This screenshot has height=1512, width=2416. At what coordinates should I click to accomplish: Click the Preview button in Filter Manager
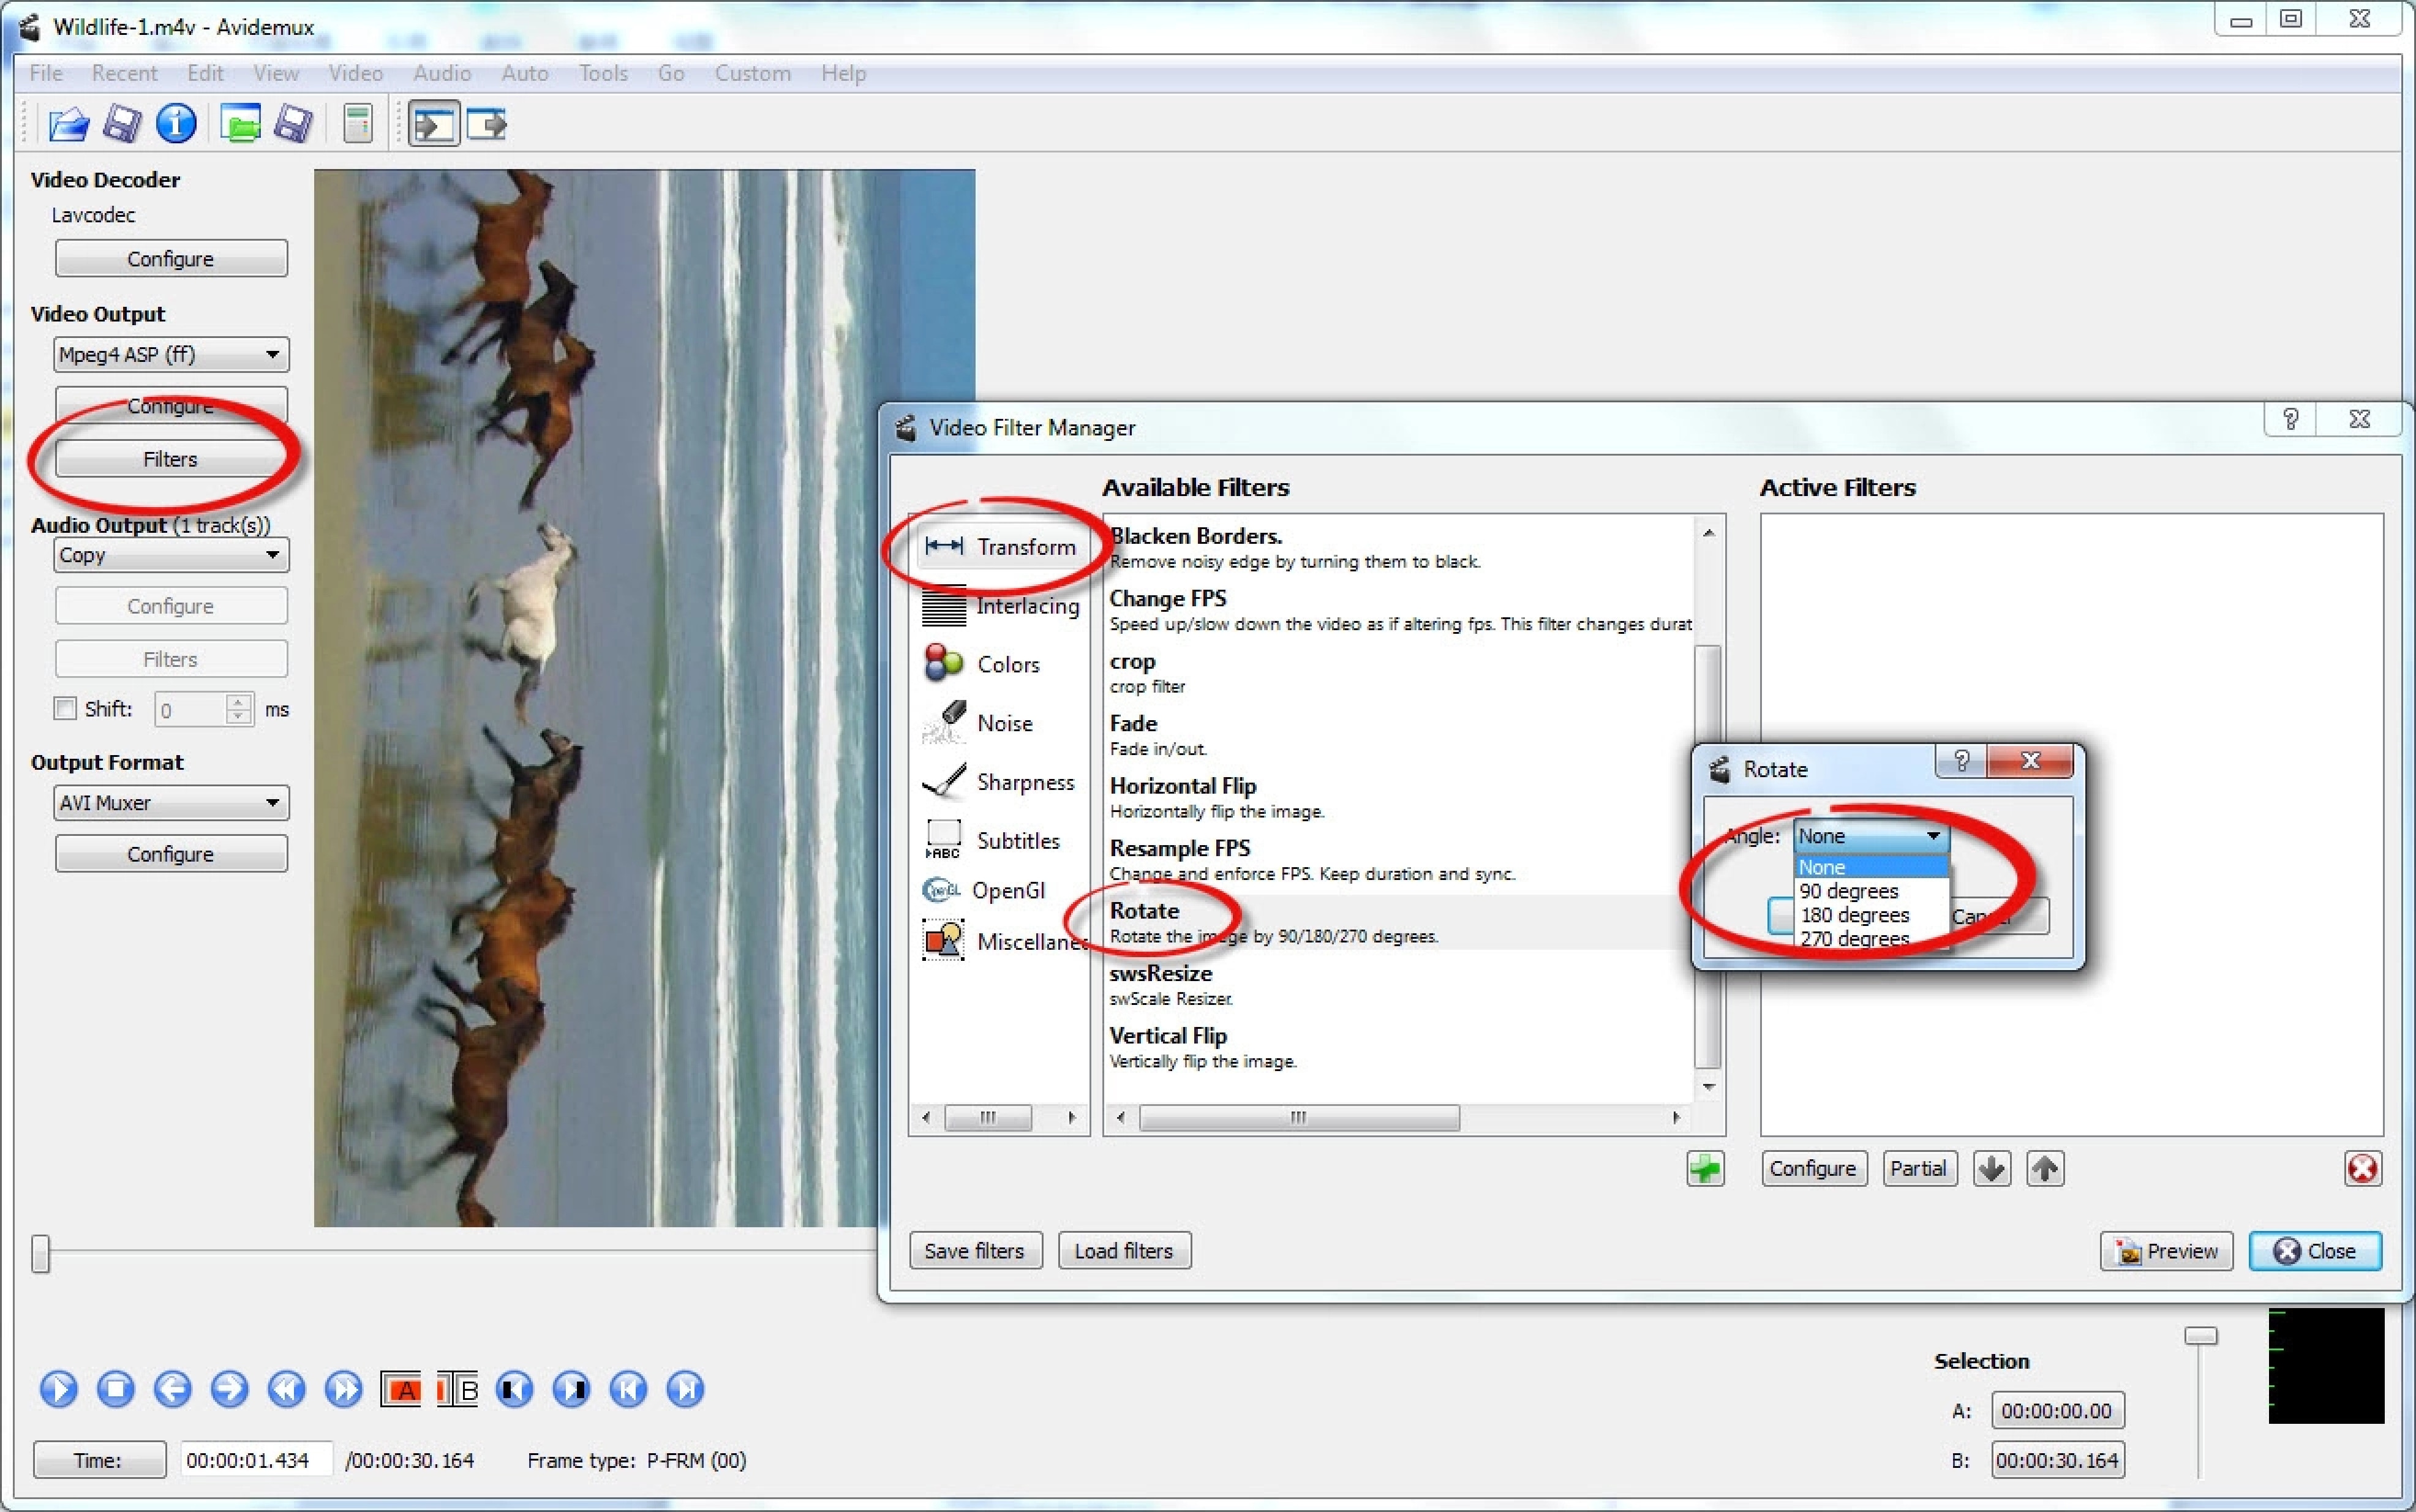click(2166, 1250)
